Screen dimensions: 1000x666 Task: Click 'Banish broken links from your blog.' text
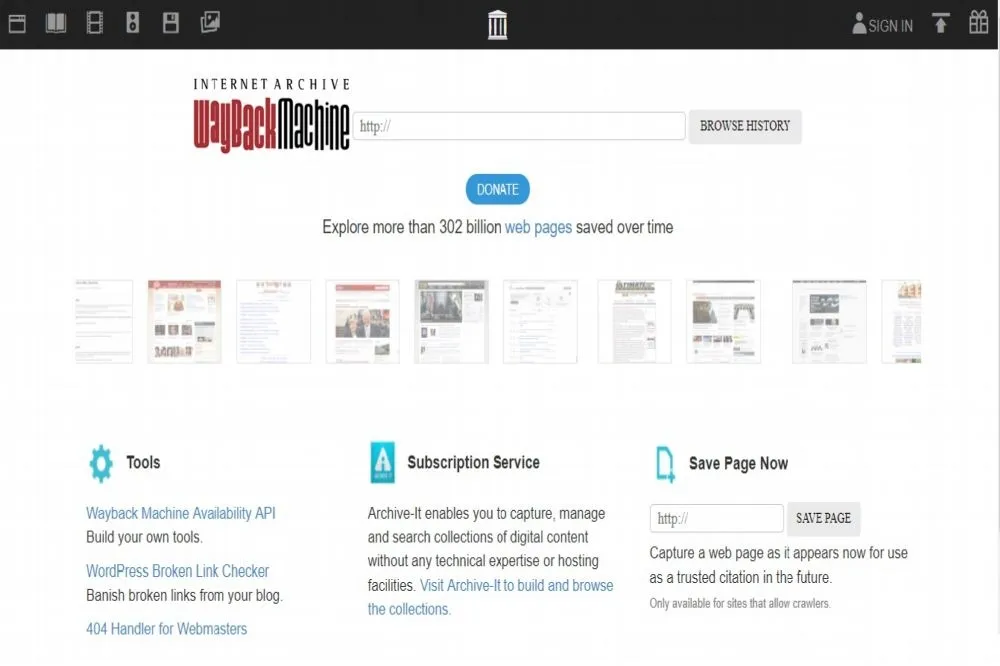(184, 595)
